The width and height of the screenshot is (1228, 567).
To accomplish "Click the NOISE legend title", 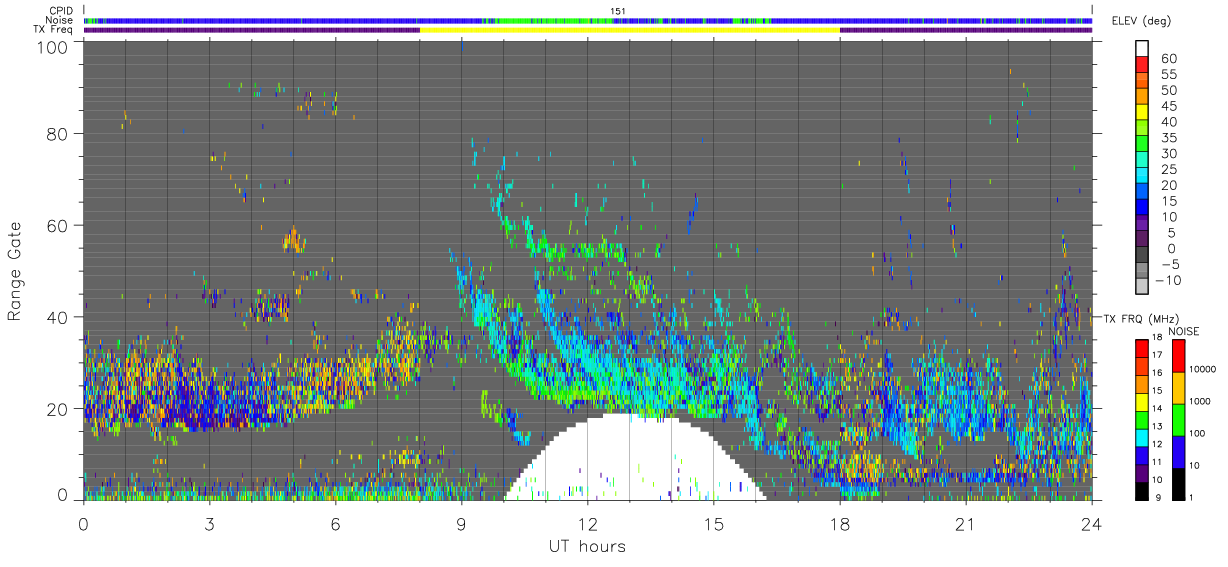I will [x=1183, y=330].
